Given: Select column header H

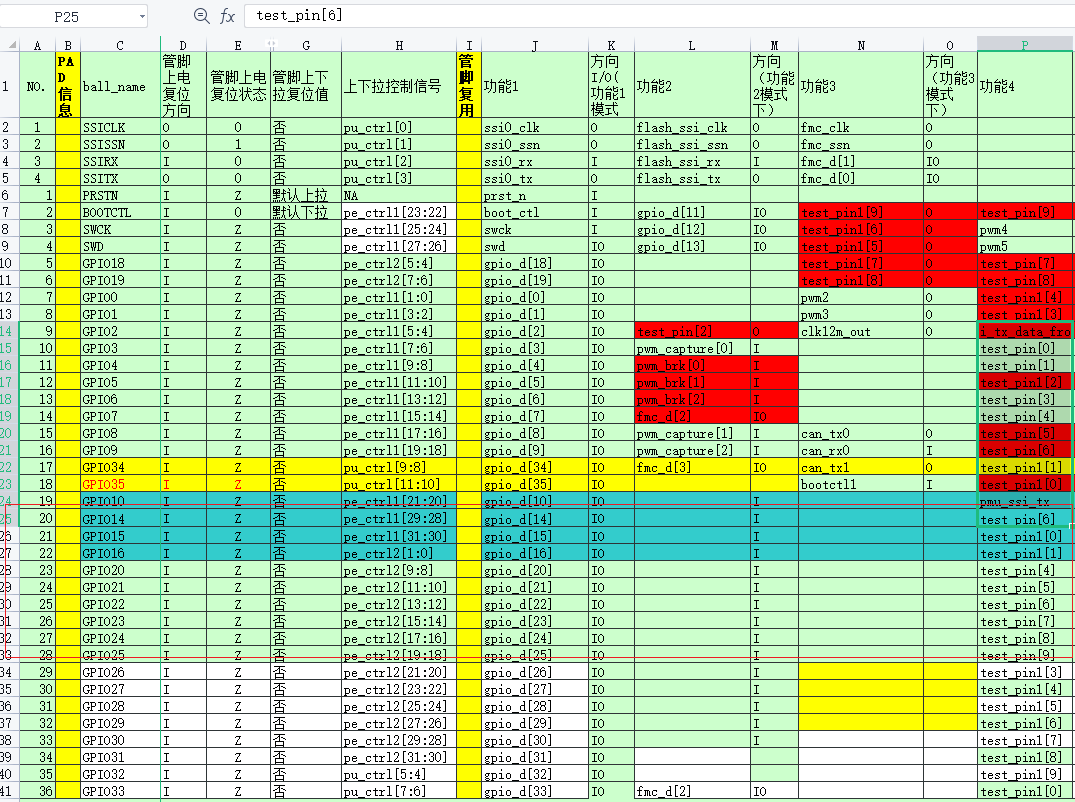Looking at the screenshot, I should 399,45.
